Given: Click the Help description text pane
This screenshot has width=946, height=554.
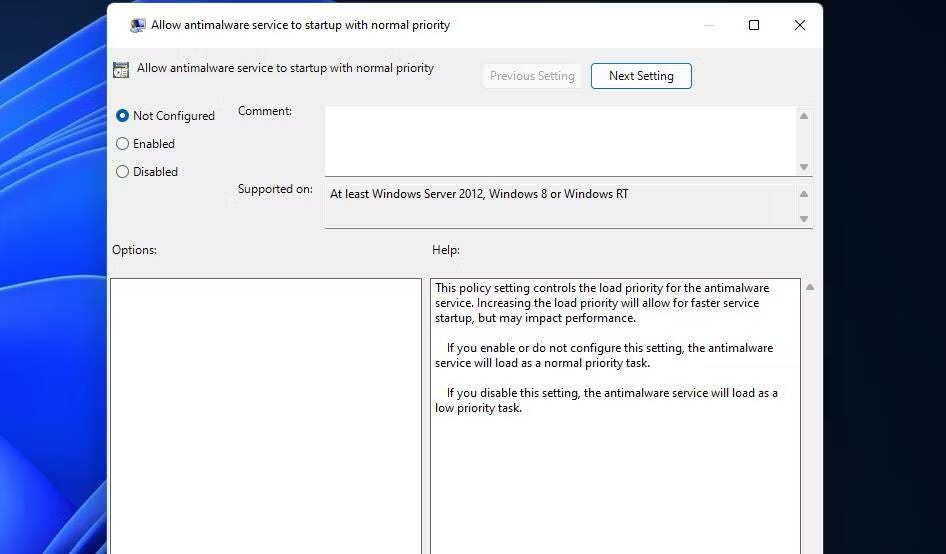Looking at the screenshot, I should [615, 416].
